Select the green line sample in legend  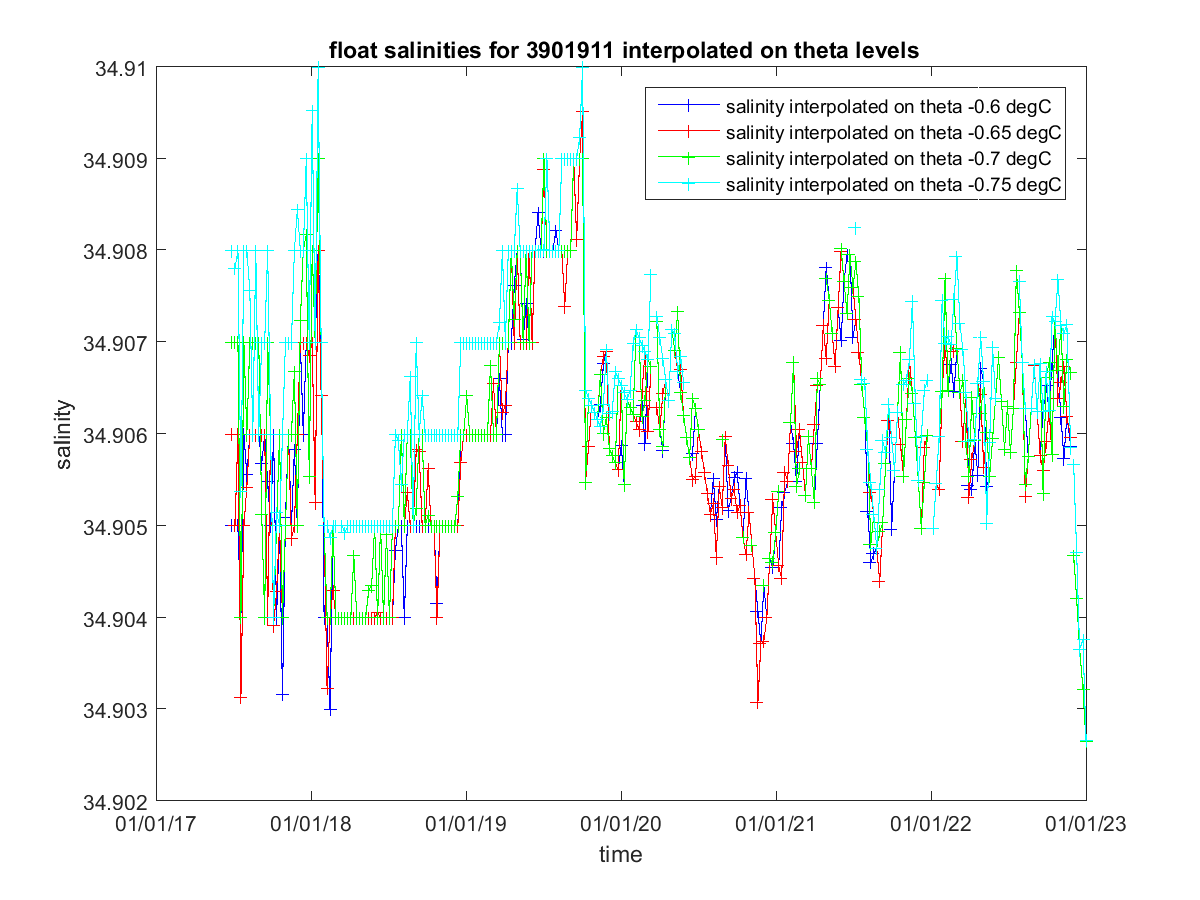pos(687,158)
